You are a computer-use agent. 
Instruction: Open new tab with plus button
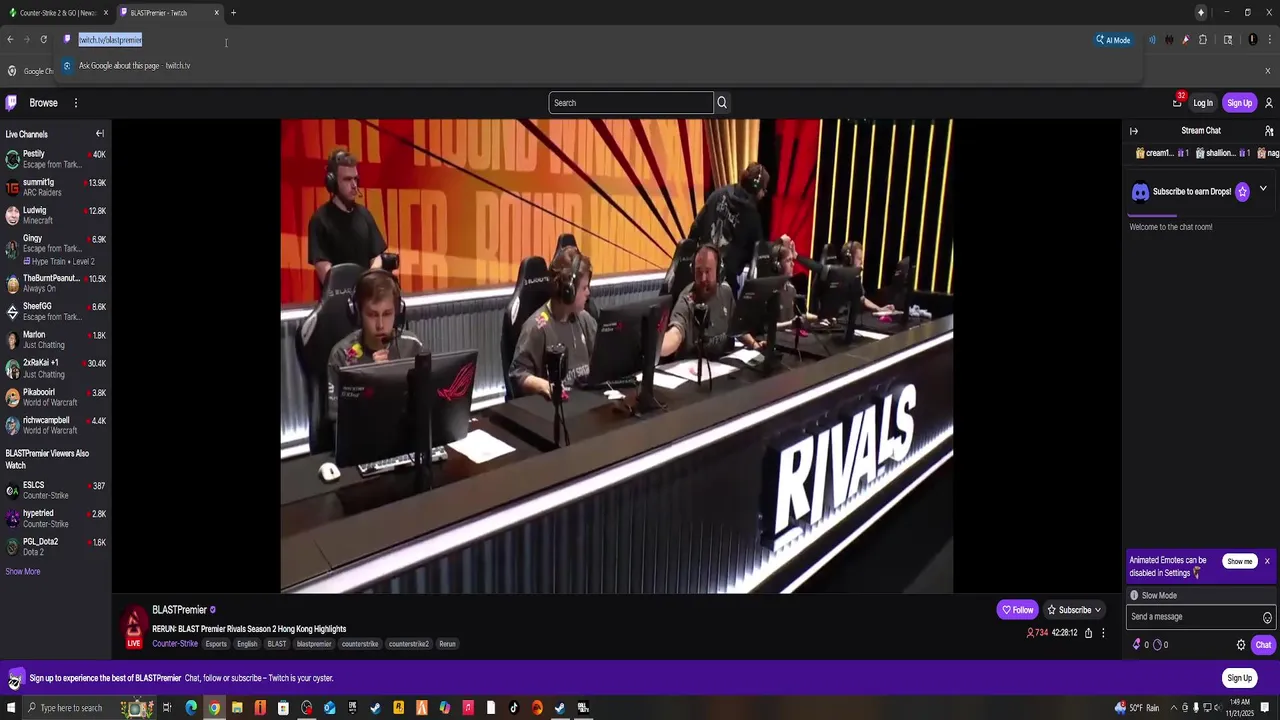(x=233, y=13)
